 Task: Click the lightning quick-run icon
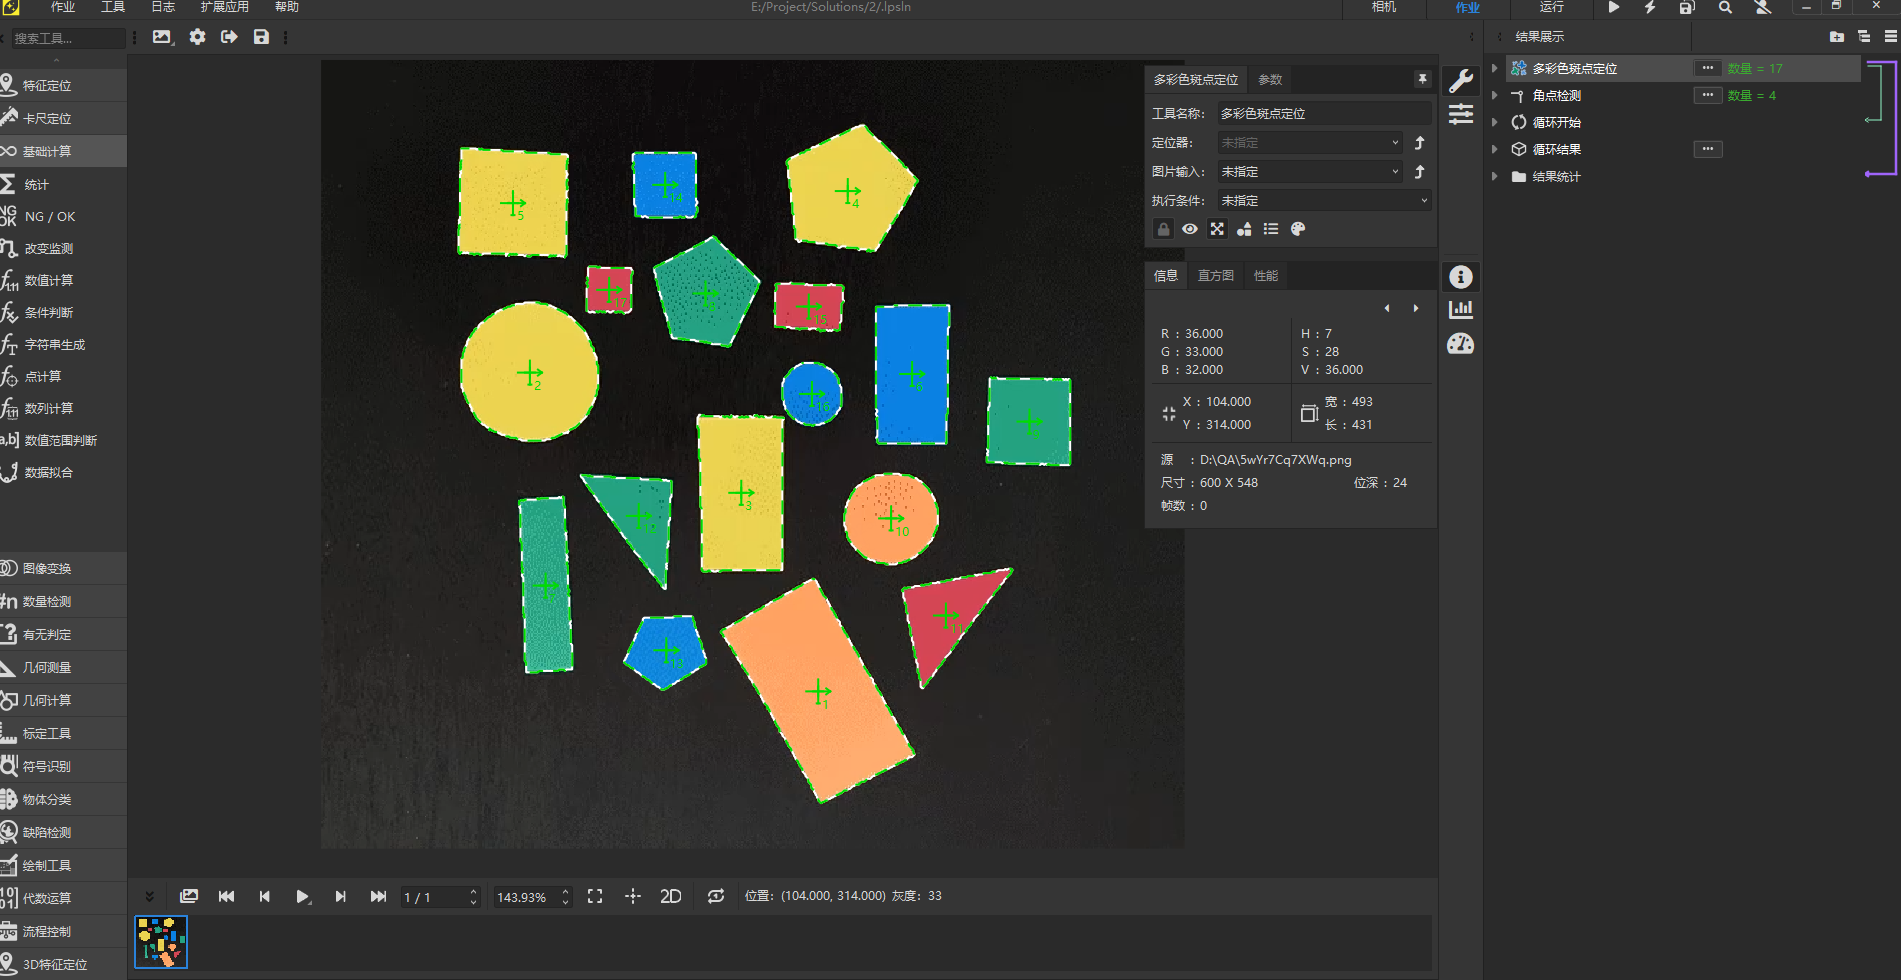click(1650, 8)
